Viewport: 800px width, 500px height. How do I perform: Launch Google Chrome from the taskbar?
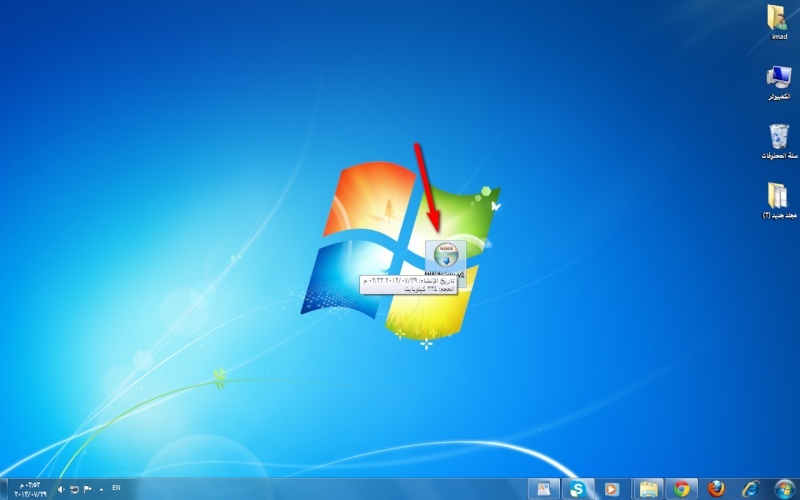coord(681,489)
